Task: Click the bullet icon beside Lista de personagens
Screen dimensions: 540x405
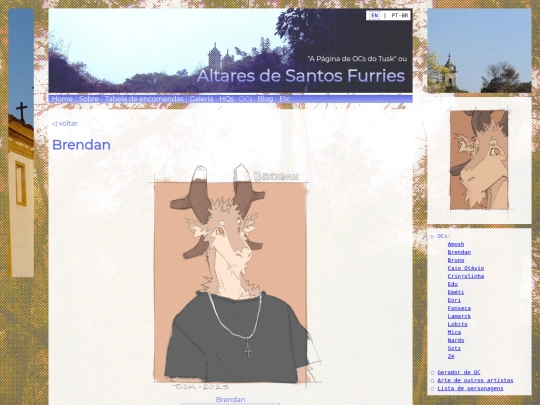Action: tap(433, 389)
